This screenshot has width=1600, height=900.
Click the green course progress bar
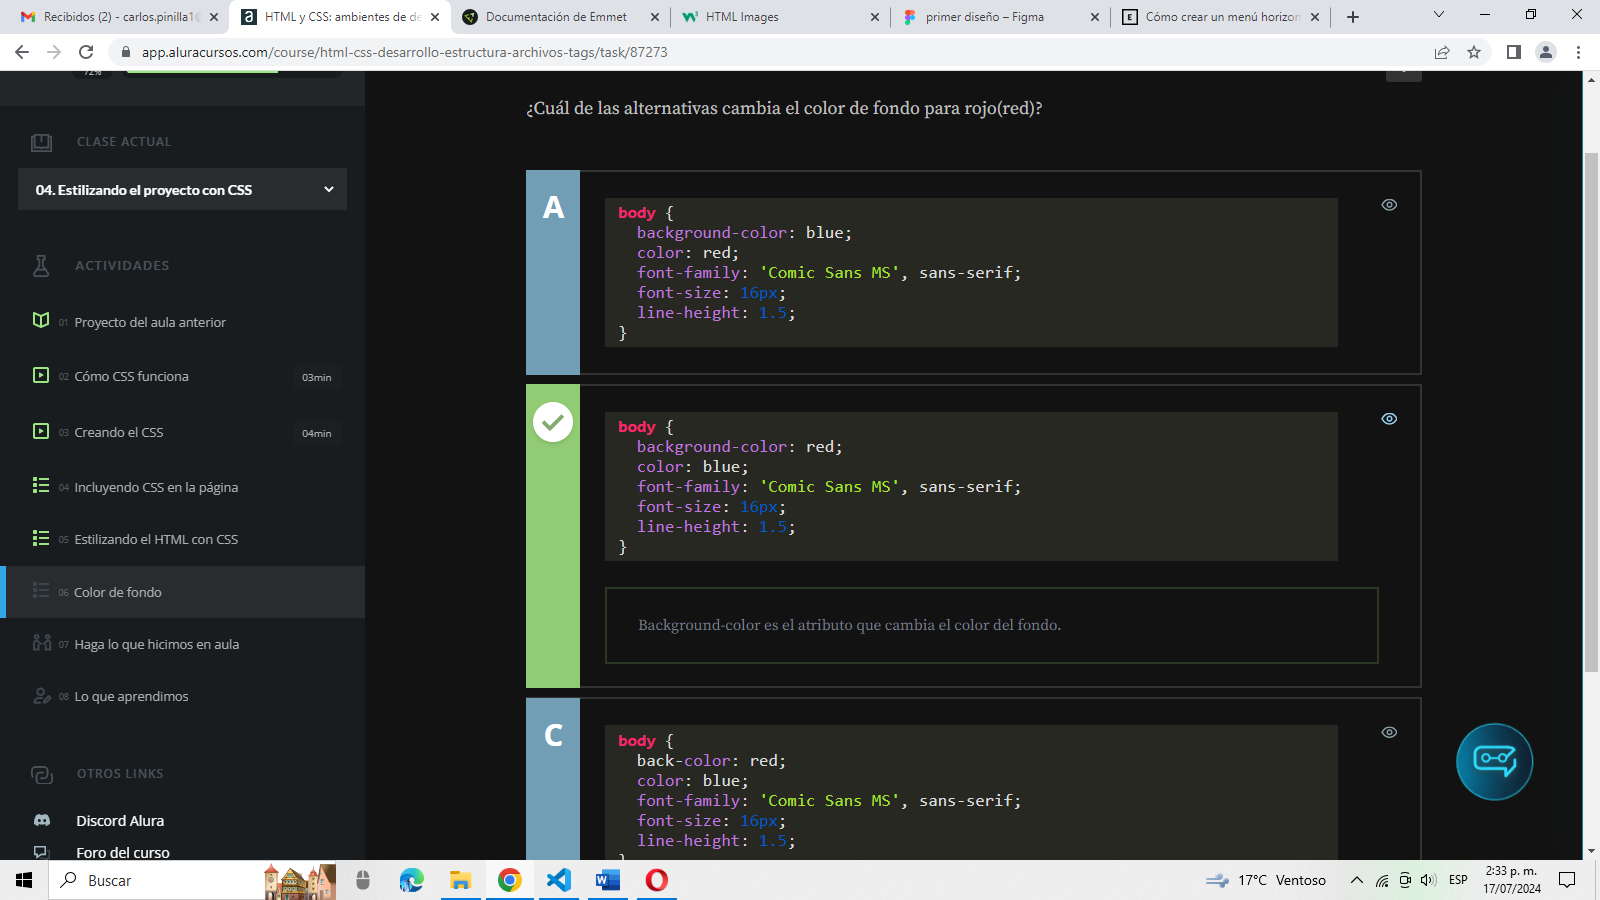coord(202,72)
